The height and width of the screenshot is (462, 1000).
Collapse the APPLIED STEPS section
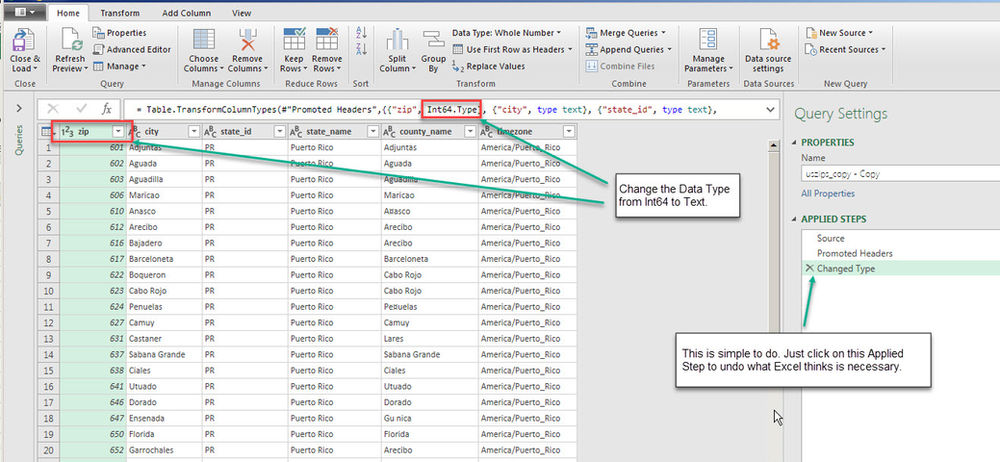click(795, 219)
